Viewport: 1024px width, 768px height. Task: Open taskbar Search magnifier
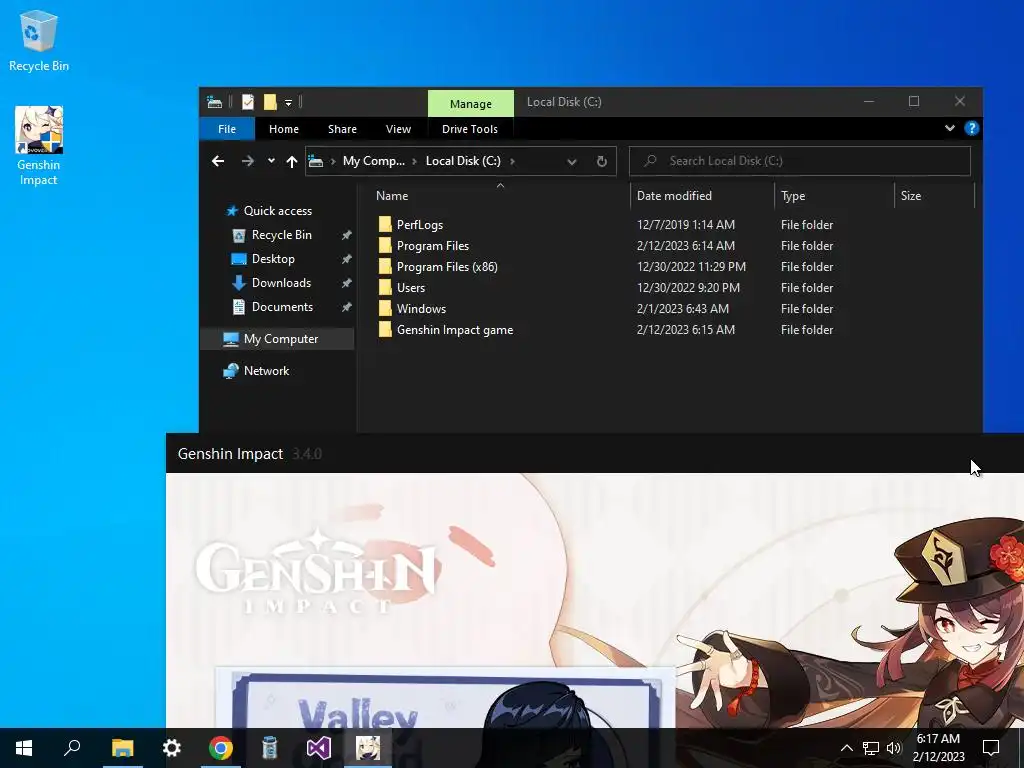[72, 748]
